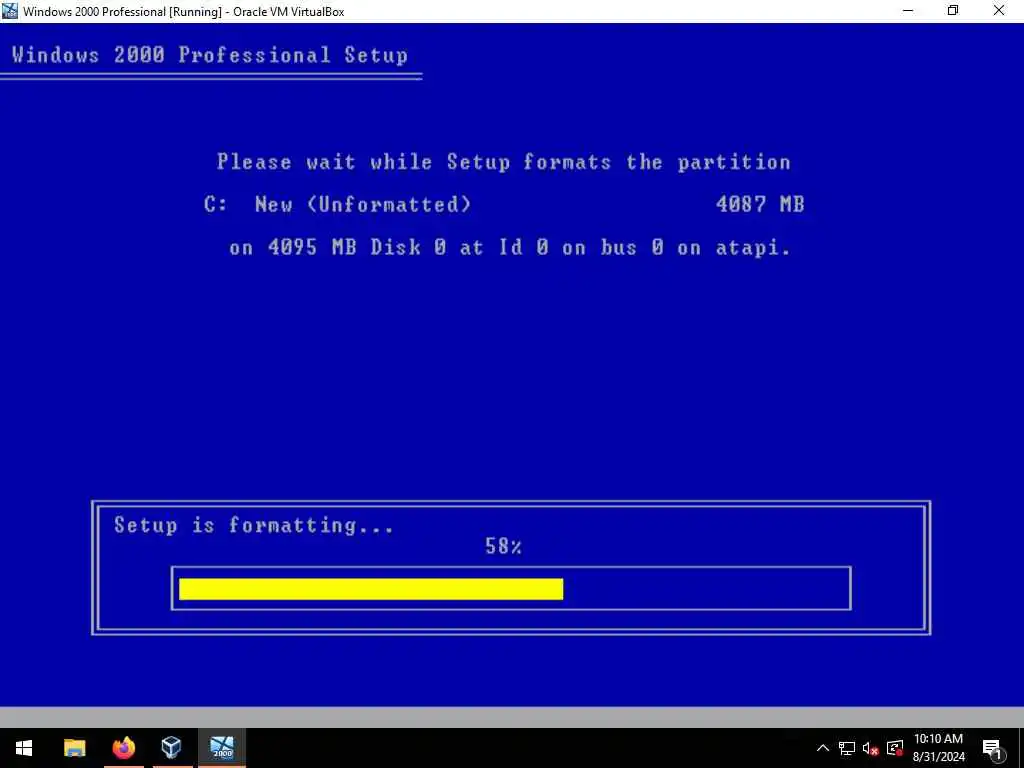
Task: Open the tray icon beside the volume
Action: pos(895,748)
